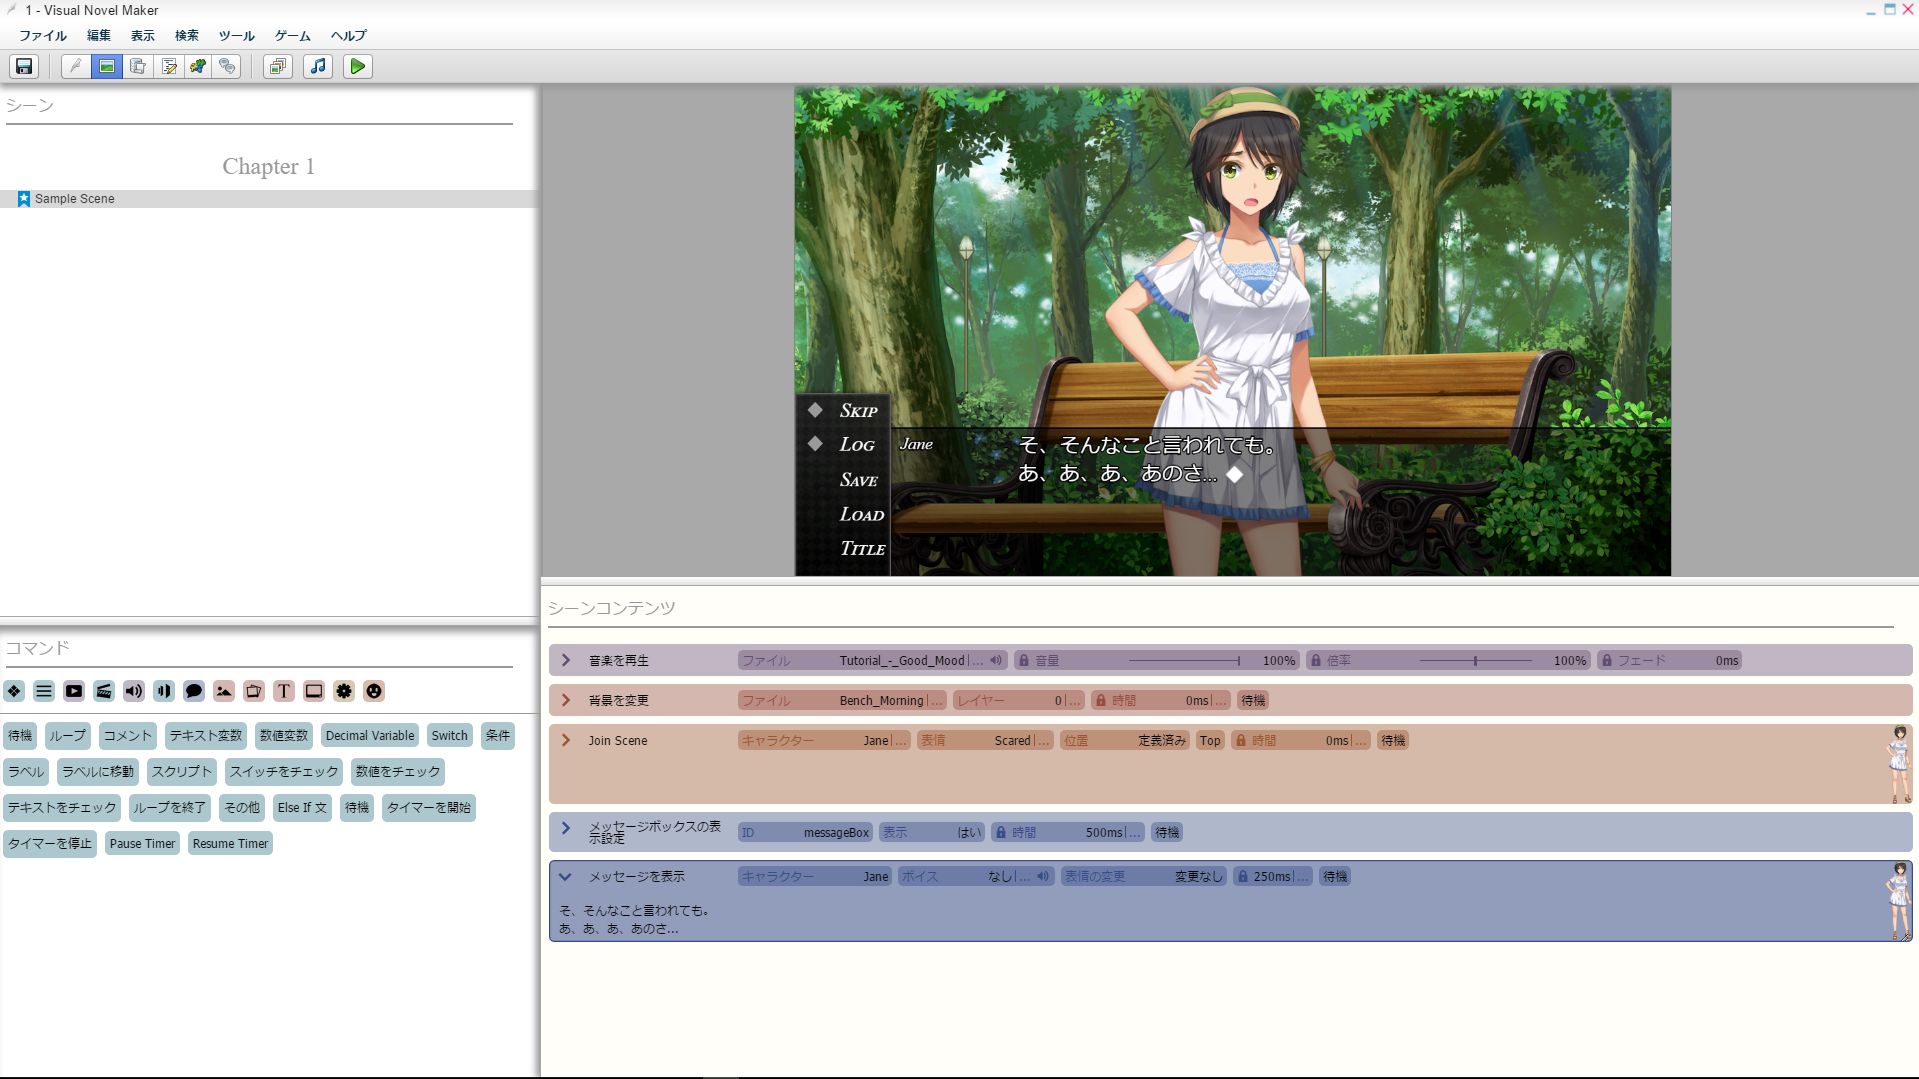Select the overlapping frames command category icon
Screen dimensions: 1919x1079
[x=254, y=691]
